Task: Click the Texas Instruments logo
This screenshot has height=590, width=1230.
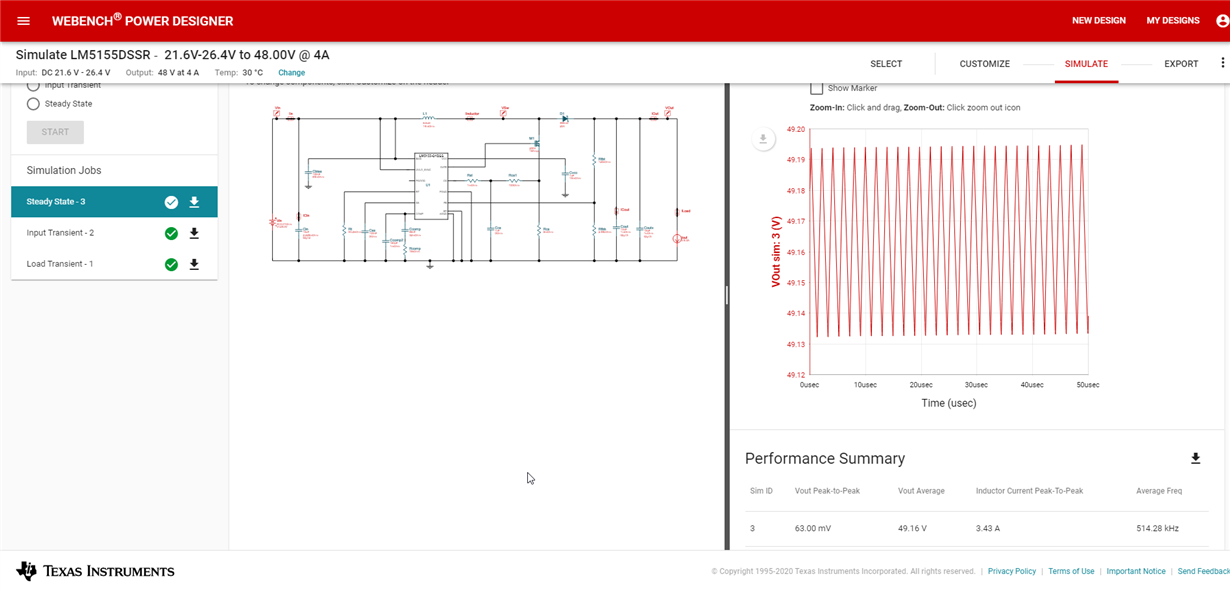Action: point(95,571)
